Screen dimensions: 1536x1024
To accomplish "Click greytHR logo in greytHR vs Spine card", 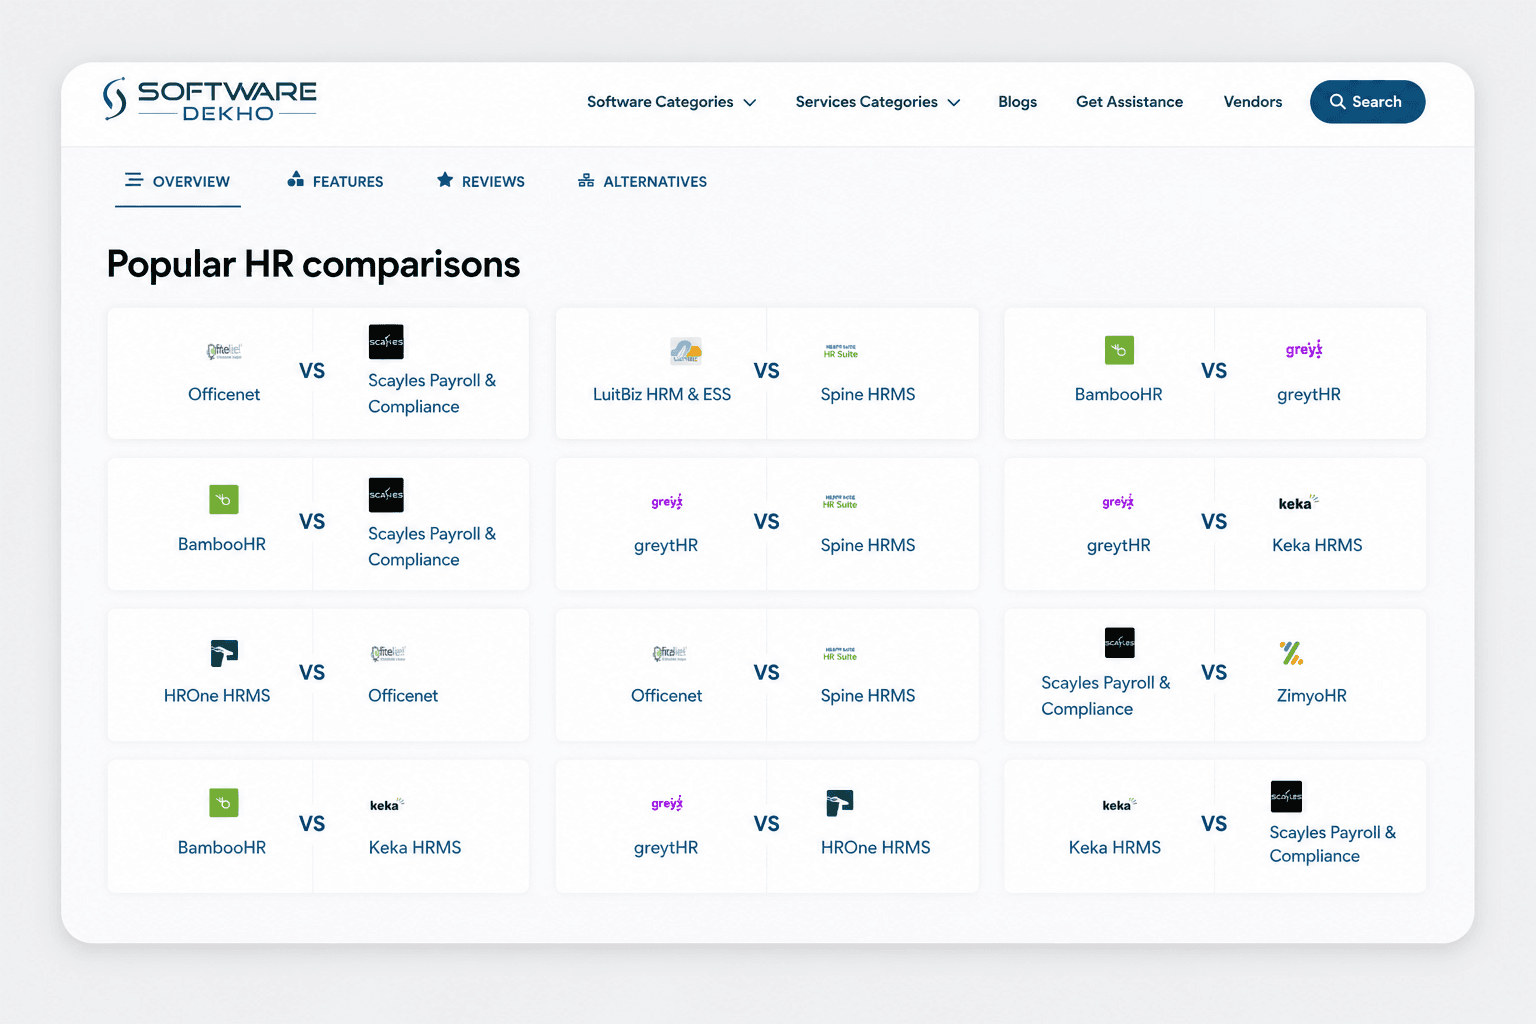I will coord(667,502).
